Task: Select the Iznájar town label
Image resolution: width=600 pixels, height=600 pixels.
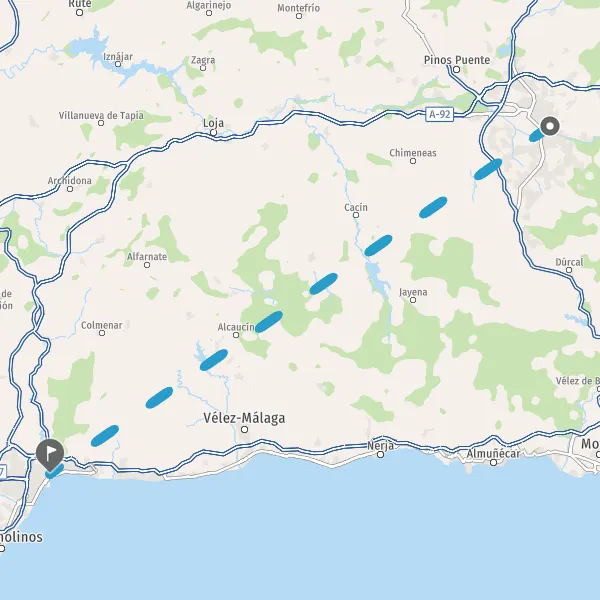Action: 118,57
